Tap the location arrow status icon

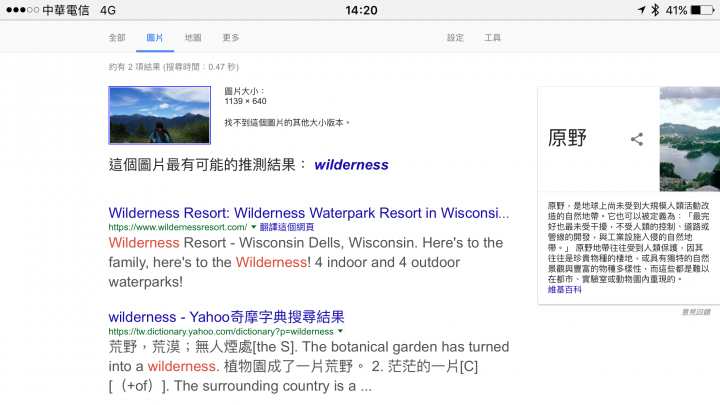(641, 10)
